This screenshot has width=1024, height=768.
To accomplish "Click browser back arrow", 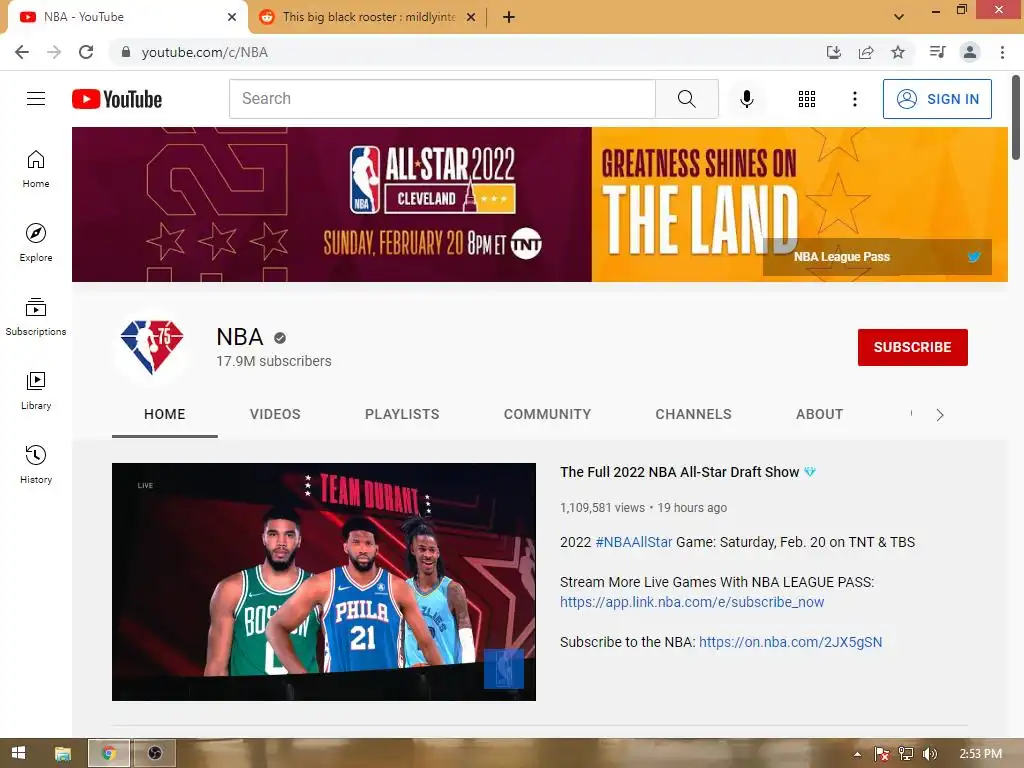I will (22, 52).
